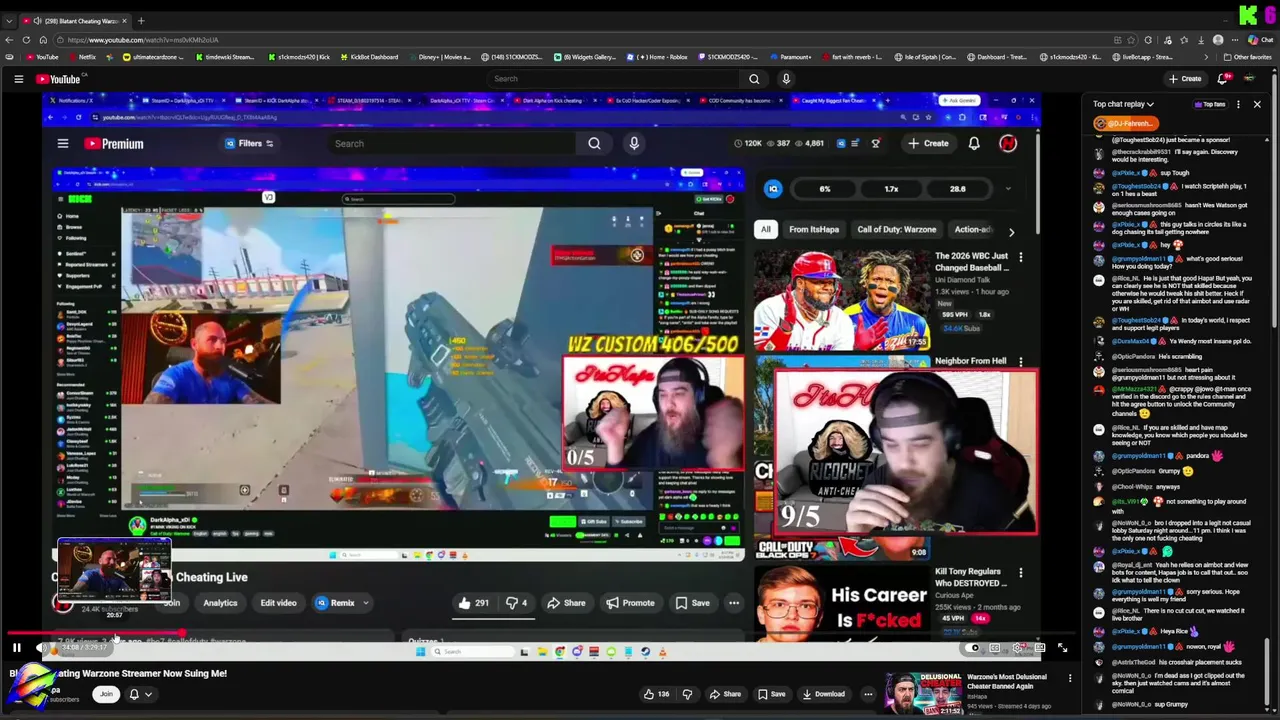Open the YouTube guide hamburger menu
The height and width of the screenshot is (720, 1280).
click(x=18, y=79)
